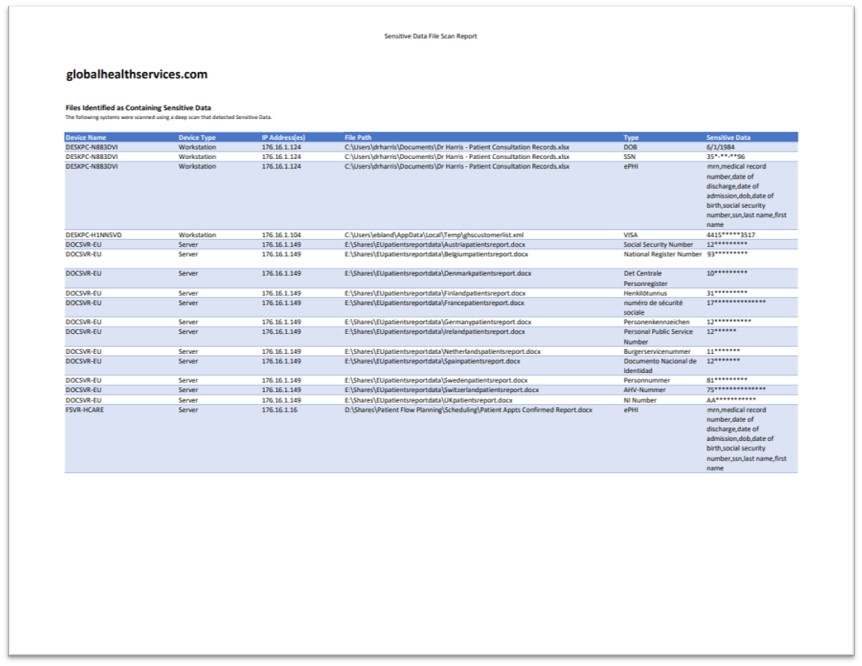Image resolution: width=862 pixels, height=666 pixels.
Task: Click the Device Type column header
Action: click(x=197, y=137)
